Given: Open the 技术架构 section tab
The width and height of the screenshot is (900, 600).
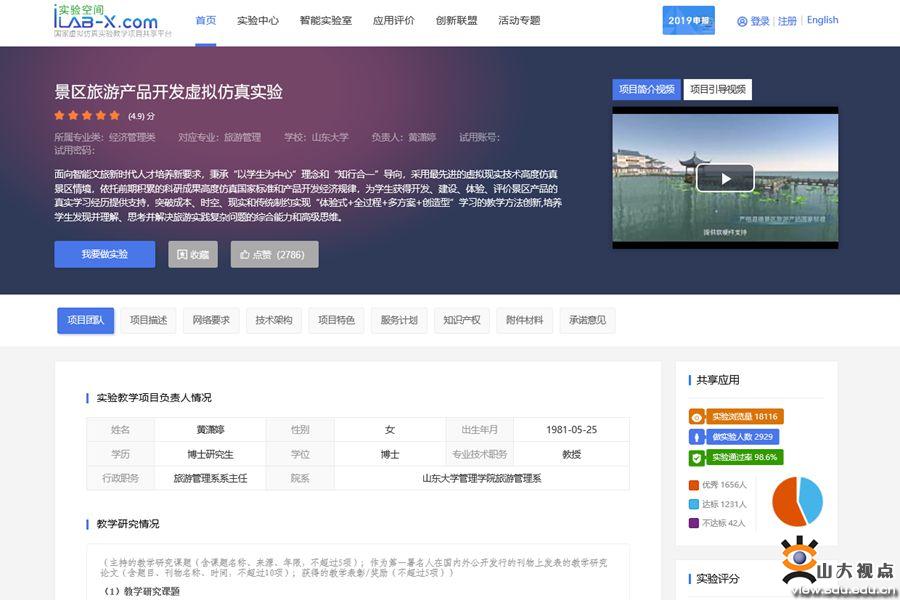Looking at the screenshot, I should click(274, 320).
